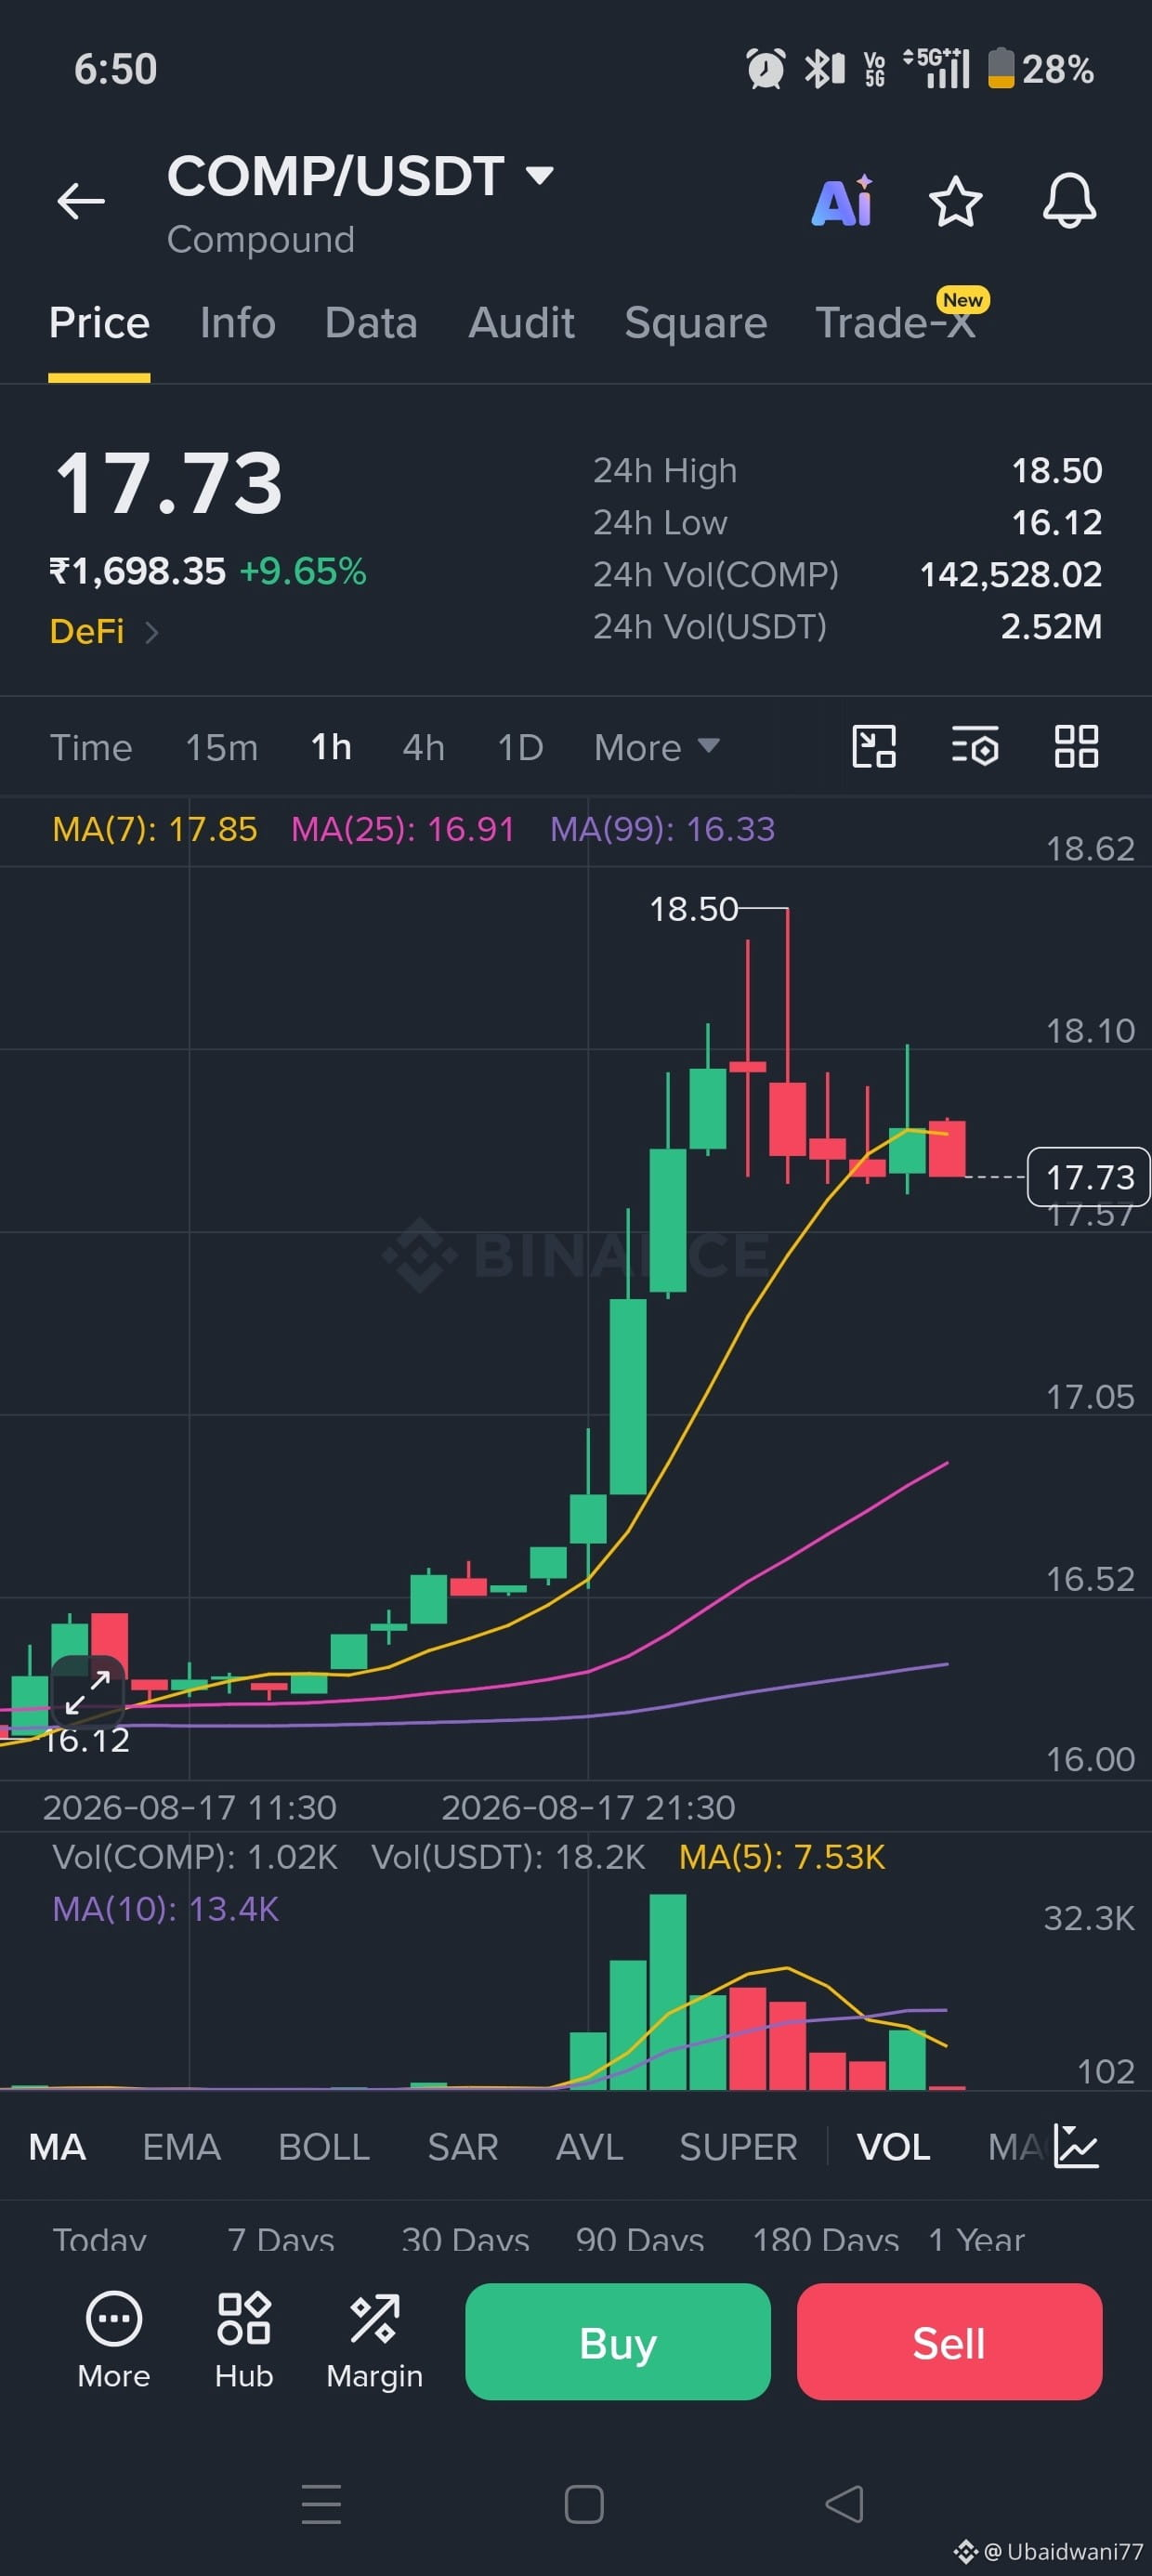Switch to the Price tab
This screenshot has width=1152, height=2576.
tap(99, 323)
